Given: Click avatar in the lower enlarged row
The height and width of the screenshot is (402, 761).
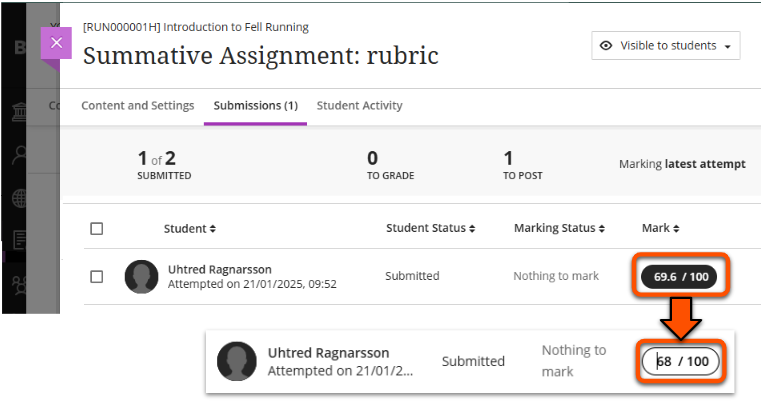Looking at the screenshot, I should (236, 361).
